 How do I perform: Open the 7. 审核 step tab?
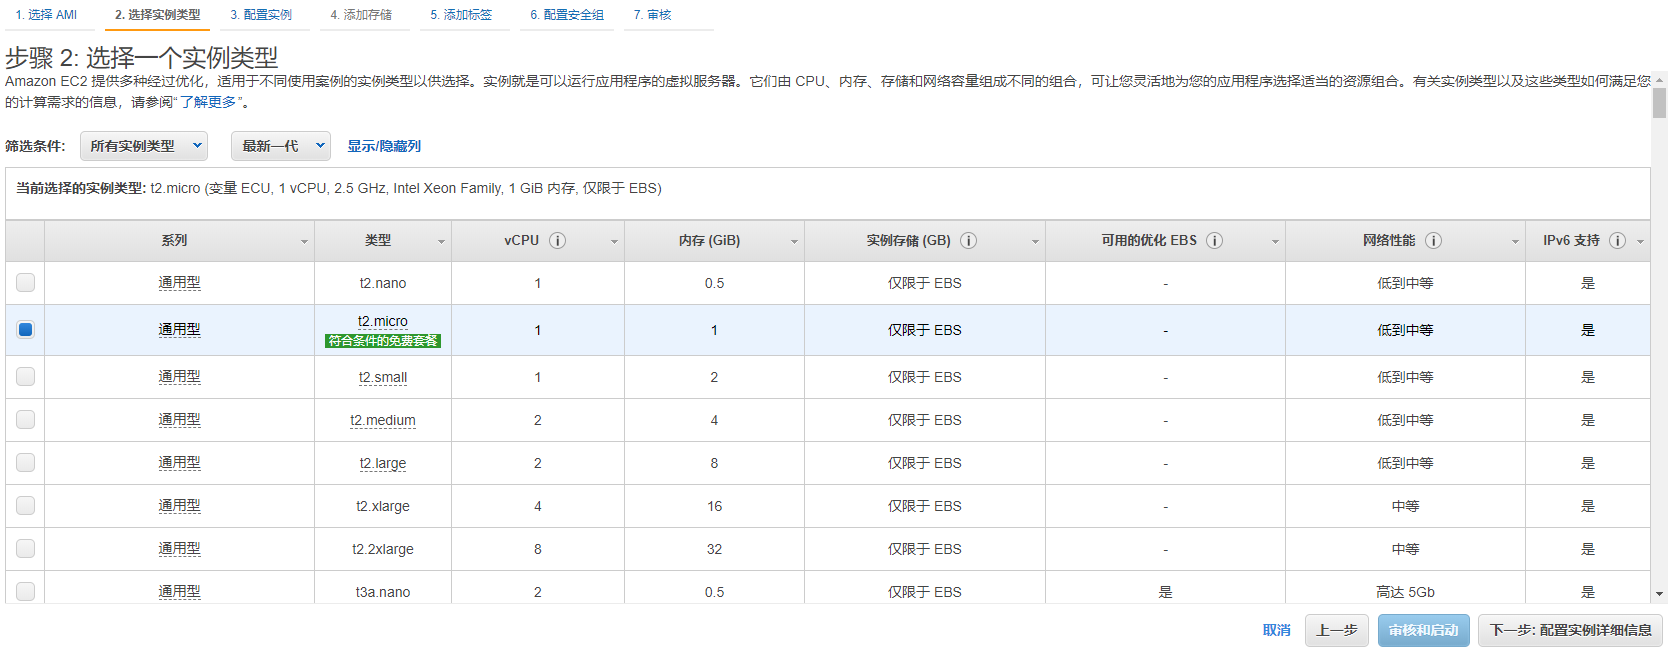pyautogui.click(x=653, y=15)
